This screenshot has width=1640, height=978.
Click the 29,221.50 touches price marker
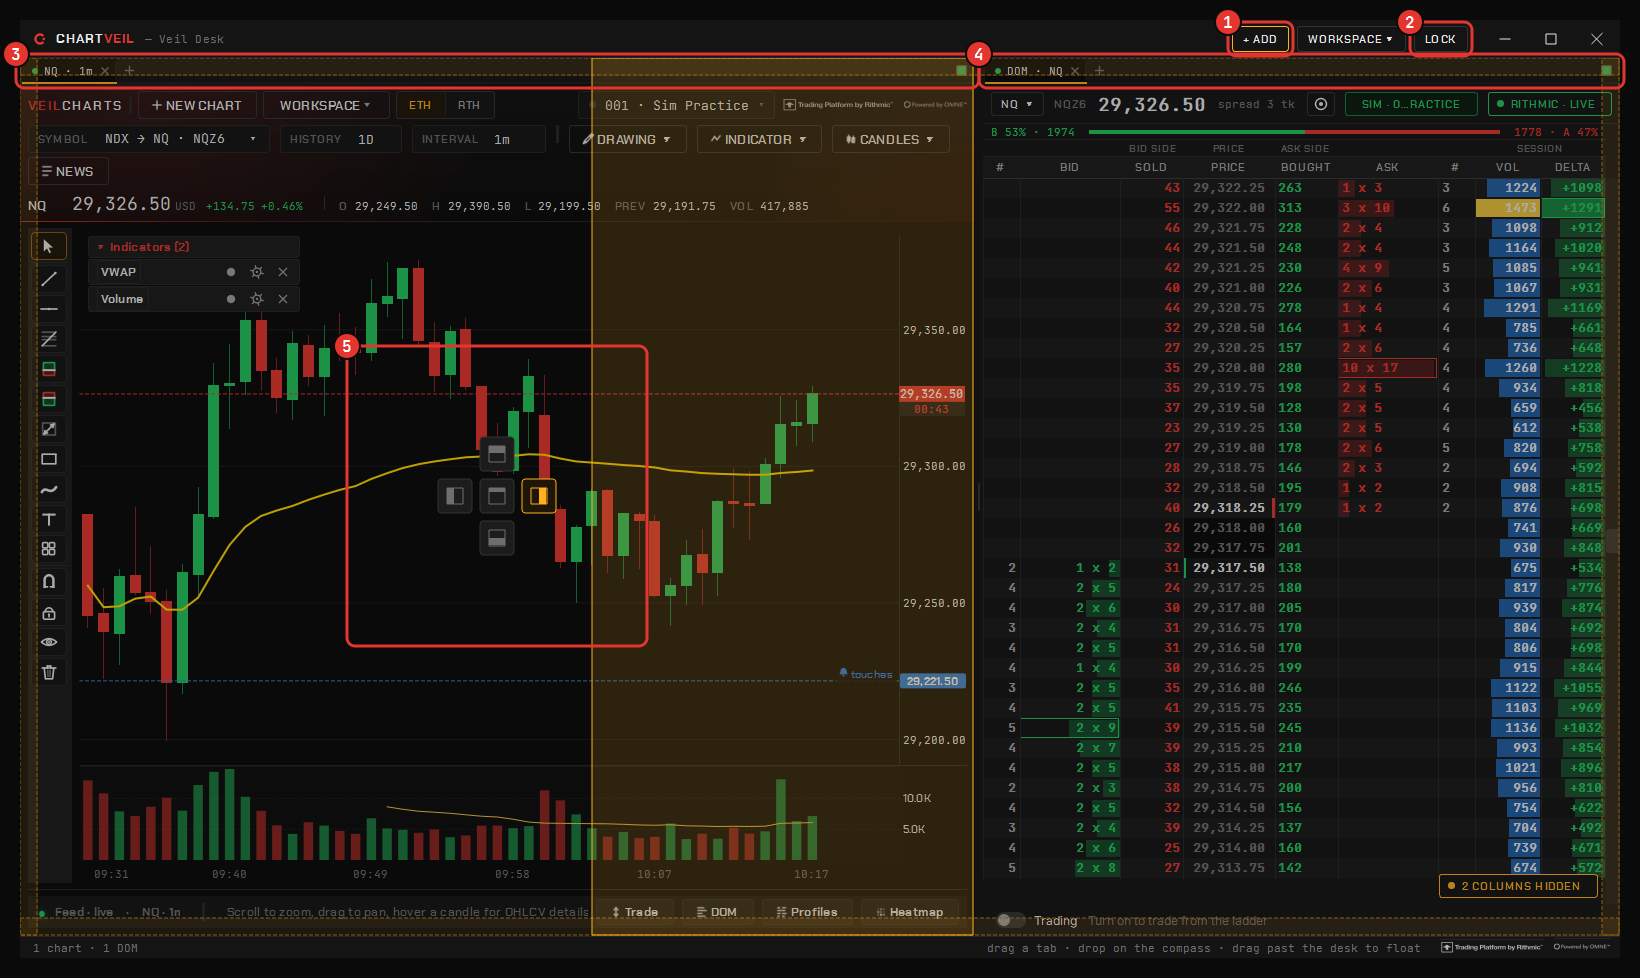(932, 681)
